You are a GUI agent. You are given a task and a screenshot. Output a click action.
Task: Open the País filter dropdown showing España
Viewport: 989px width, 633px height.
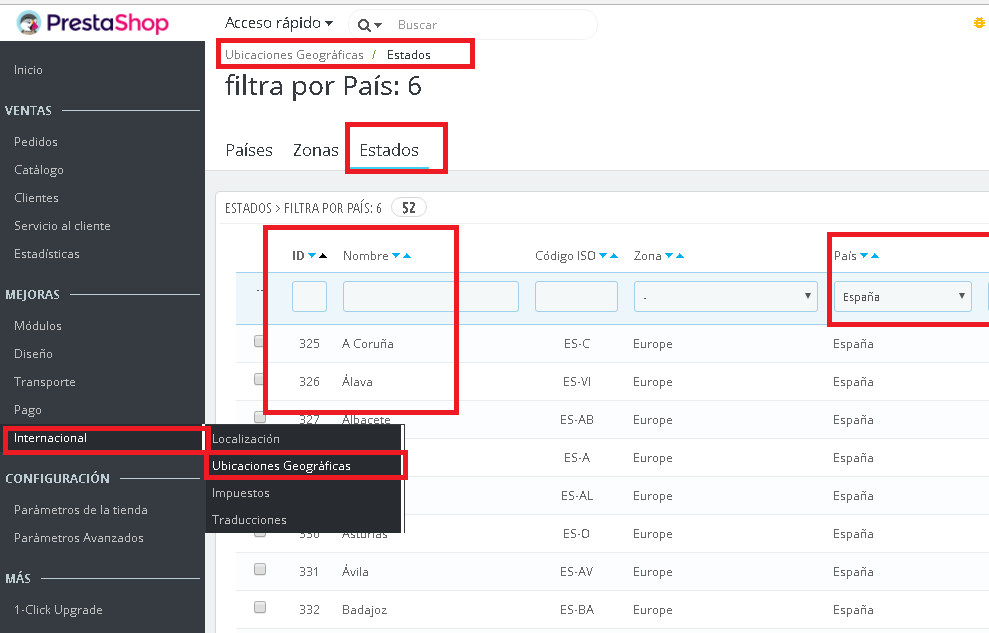[x=902, y=297]
